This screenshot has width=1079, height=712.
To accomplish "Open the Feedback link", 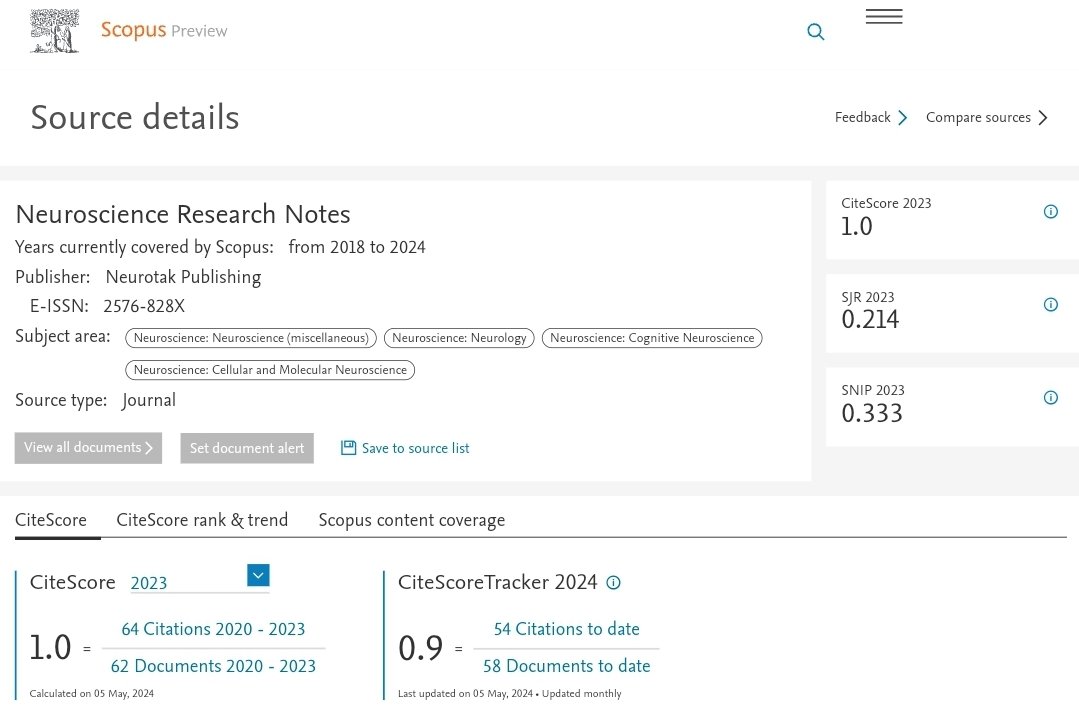I will [862, 117].
